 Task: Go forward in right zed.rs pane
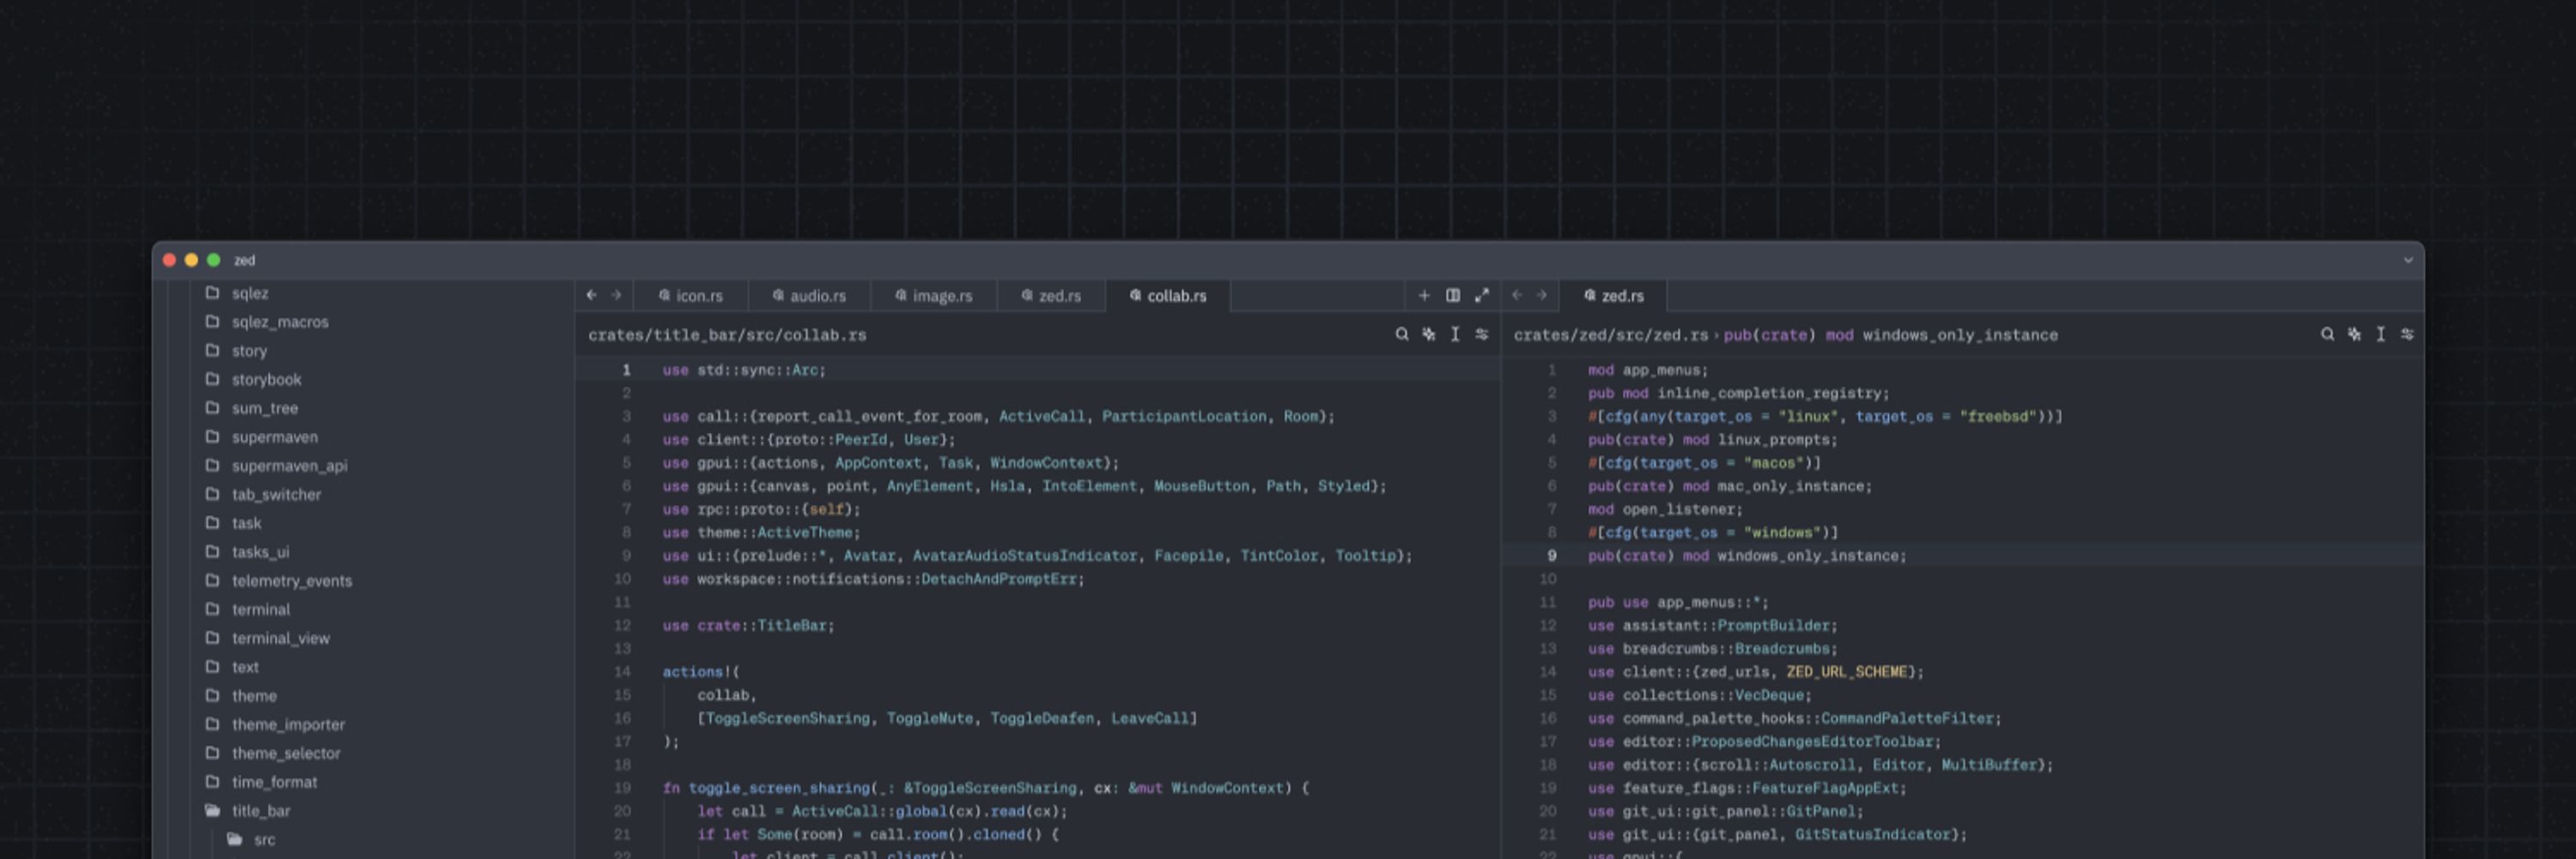(1541, 295)
